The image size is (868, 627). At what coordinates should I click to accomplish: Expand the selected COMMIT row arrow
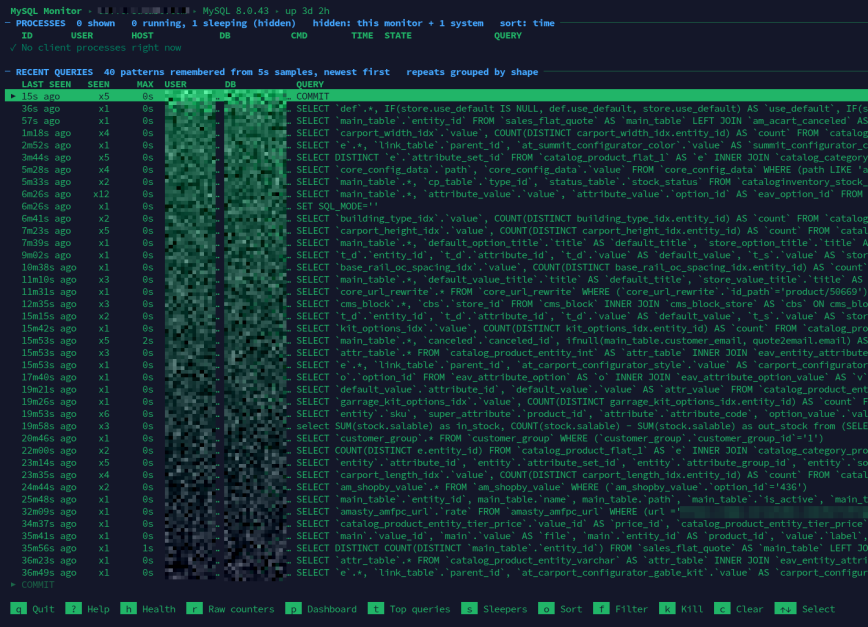[x=13, y=96]
